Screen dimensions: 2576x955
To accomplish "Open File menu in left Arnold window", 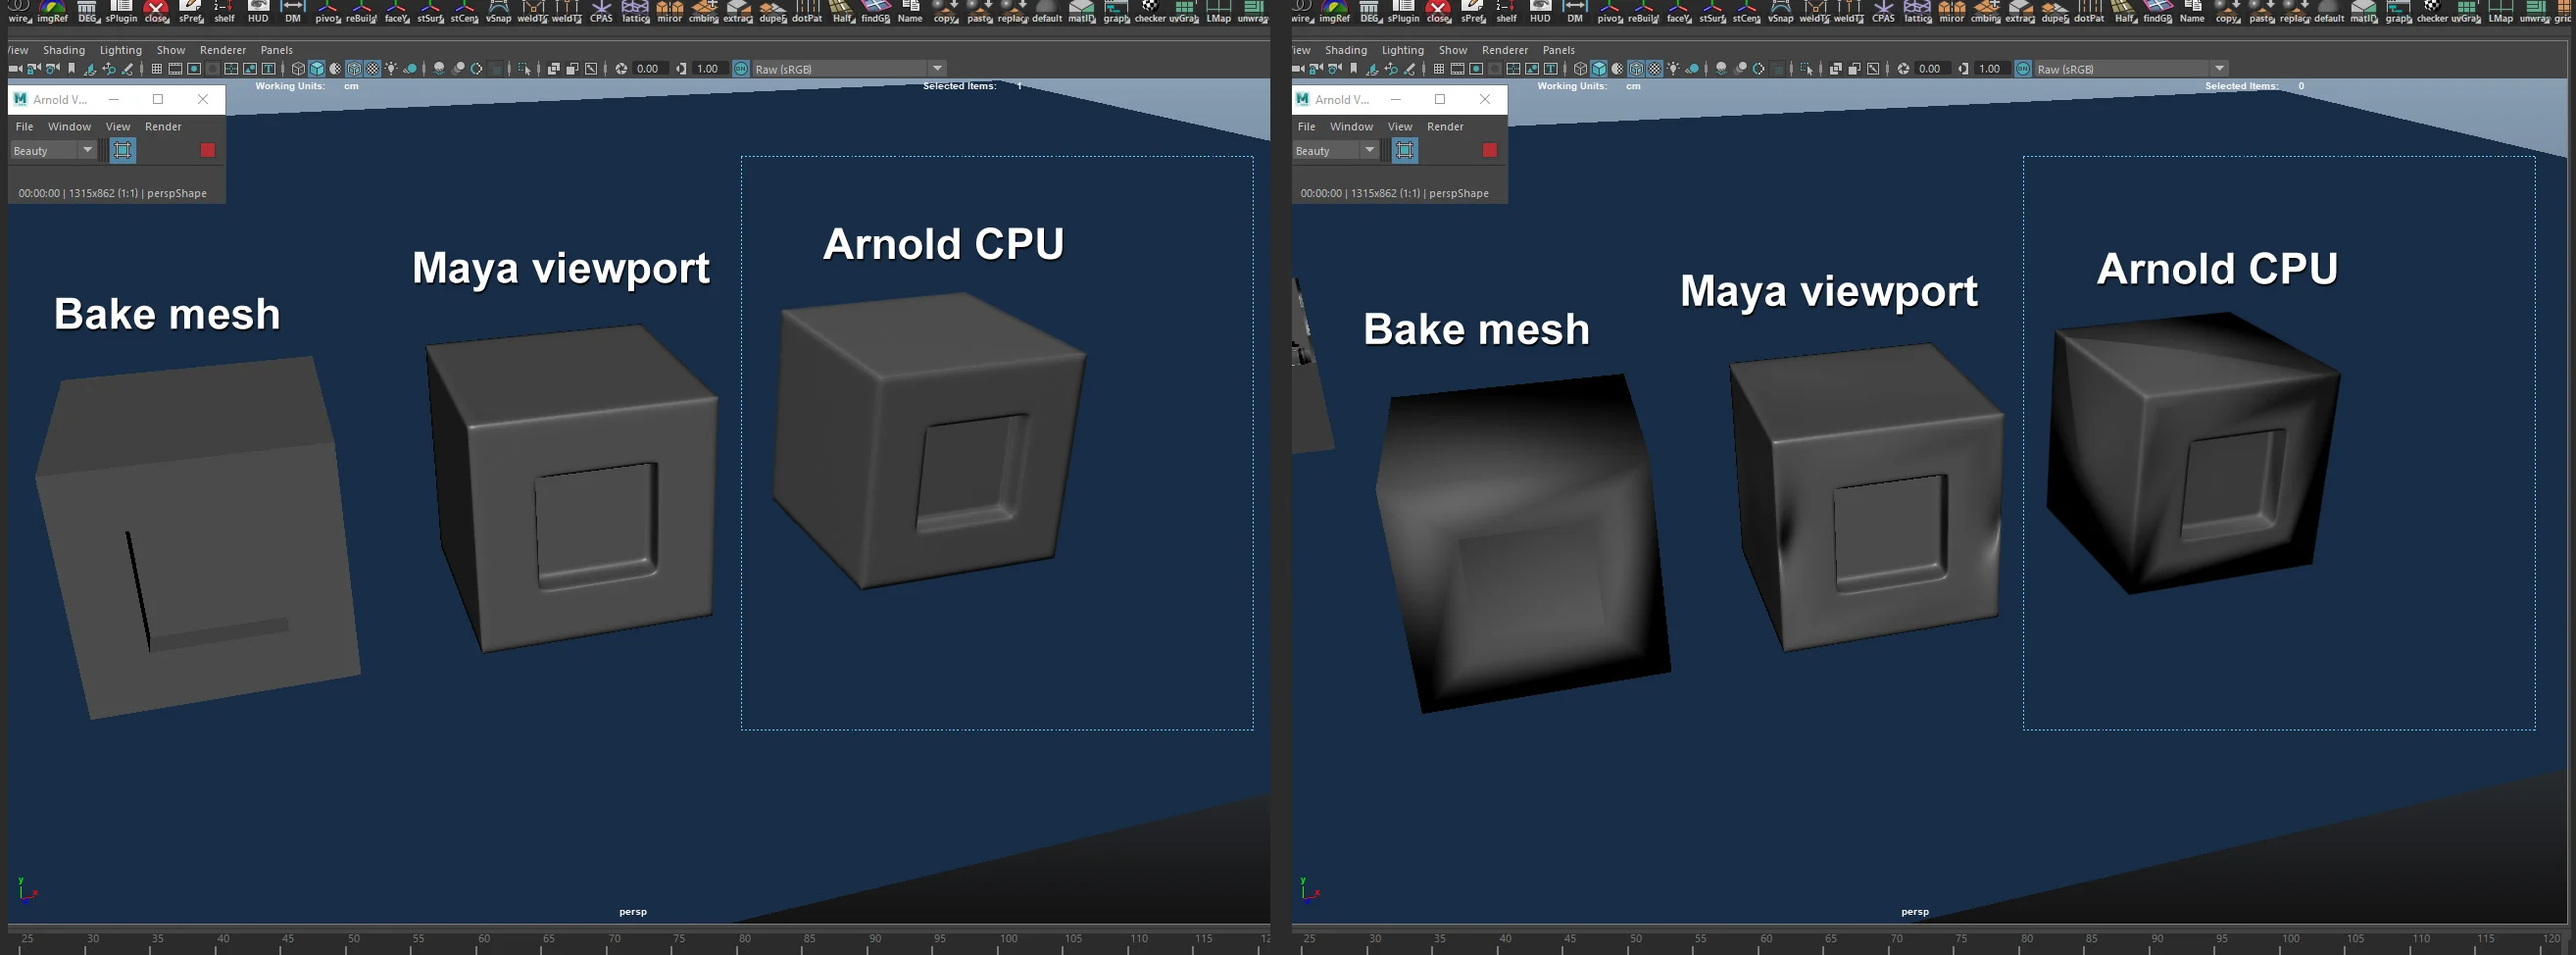I will pyautogui.click(x=25, y=127).
